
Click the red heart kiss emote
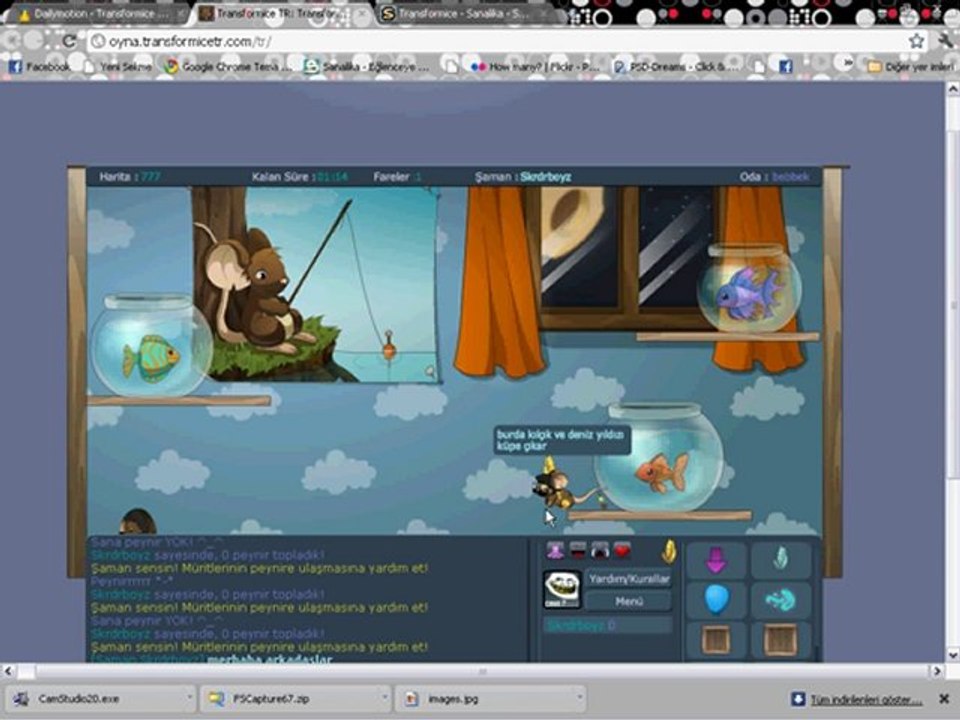621,550
